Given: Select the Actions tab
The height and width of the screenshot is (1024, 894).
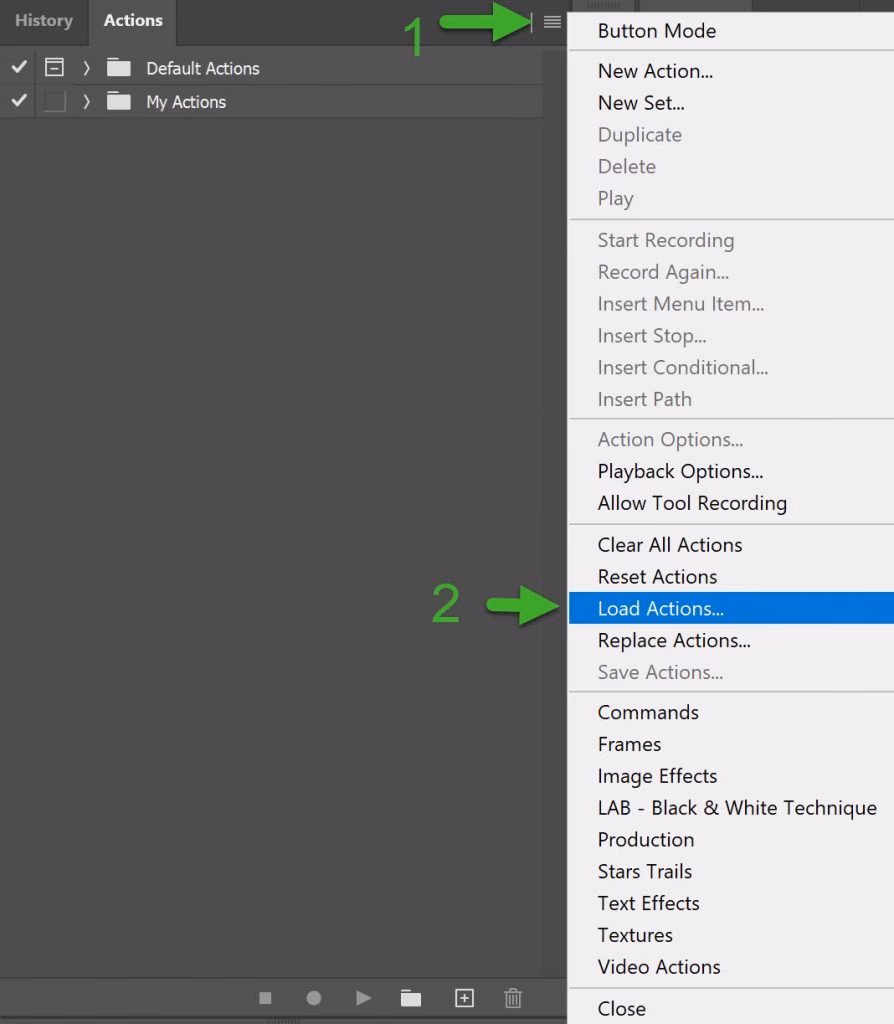Looking at the screenshot, I should click(x=132, y=19).
